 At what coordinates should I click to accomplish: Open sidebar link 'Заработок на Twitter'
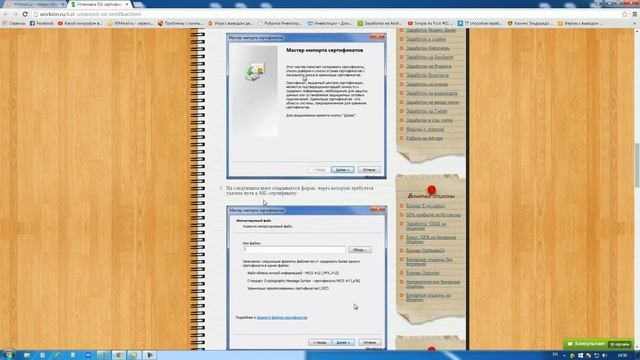point(427,111)
